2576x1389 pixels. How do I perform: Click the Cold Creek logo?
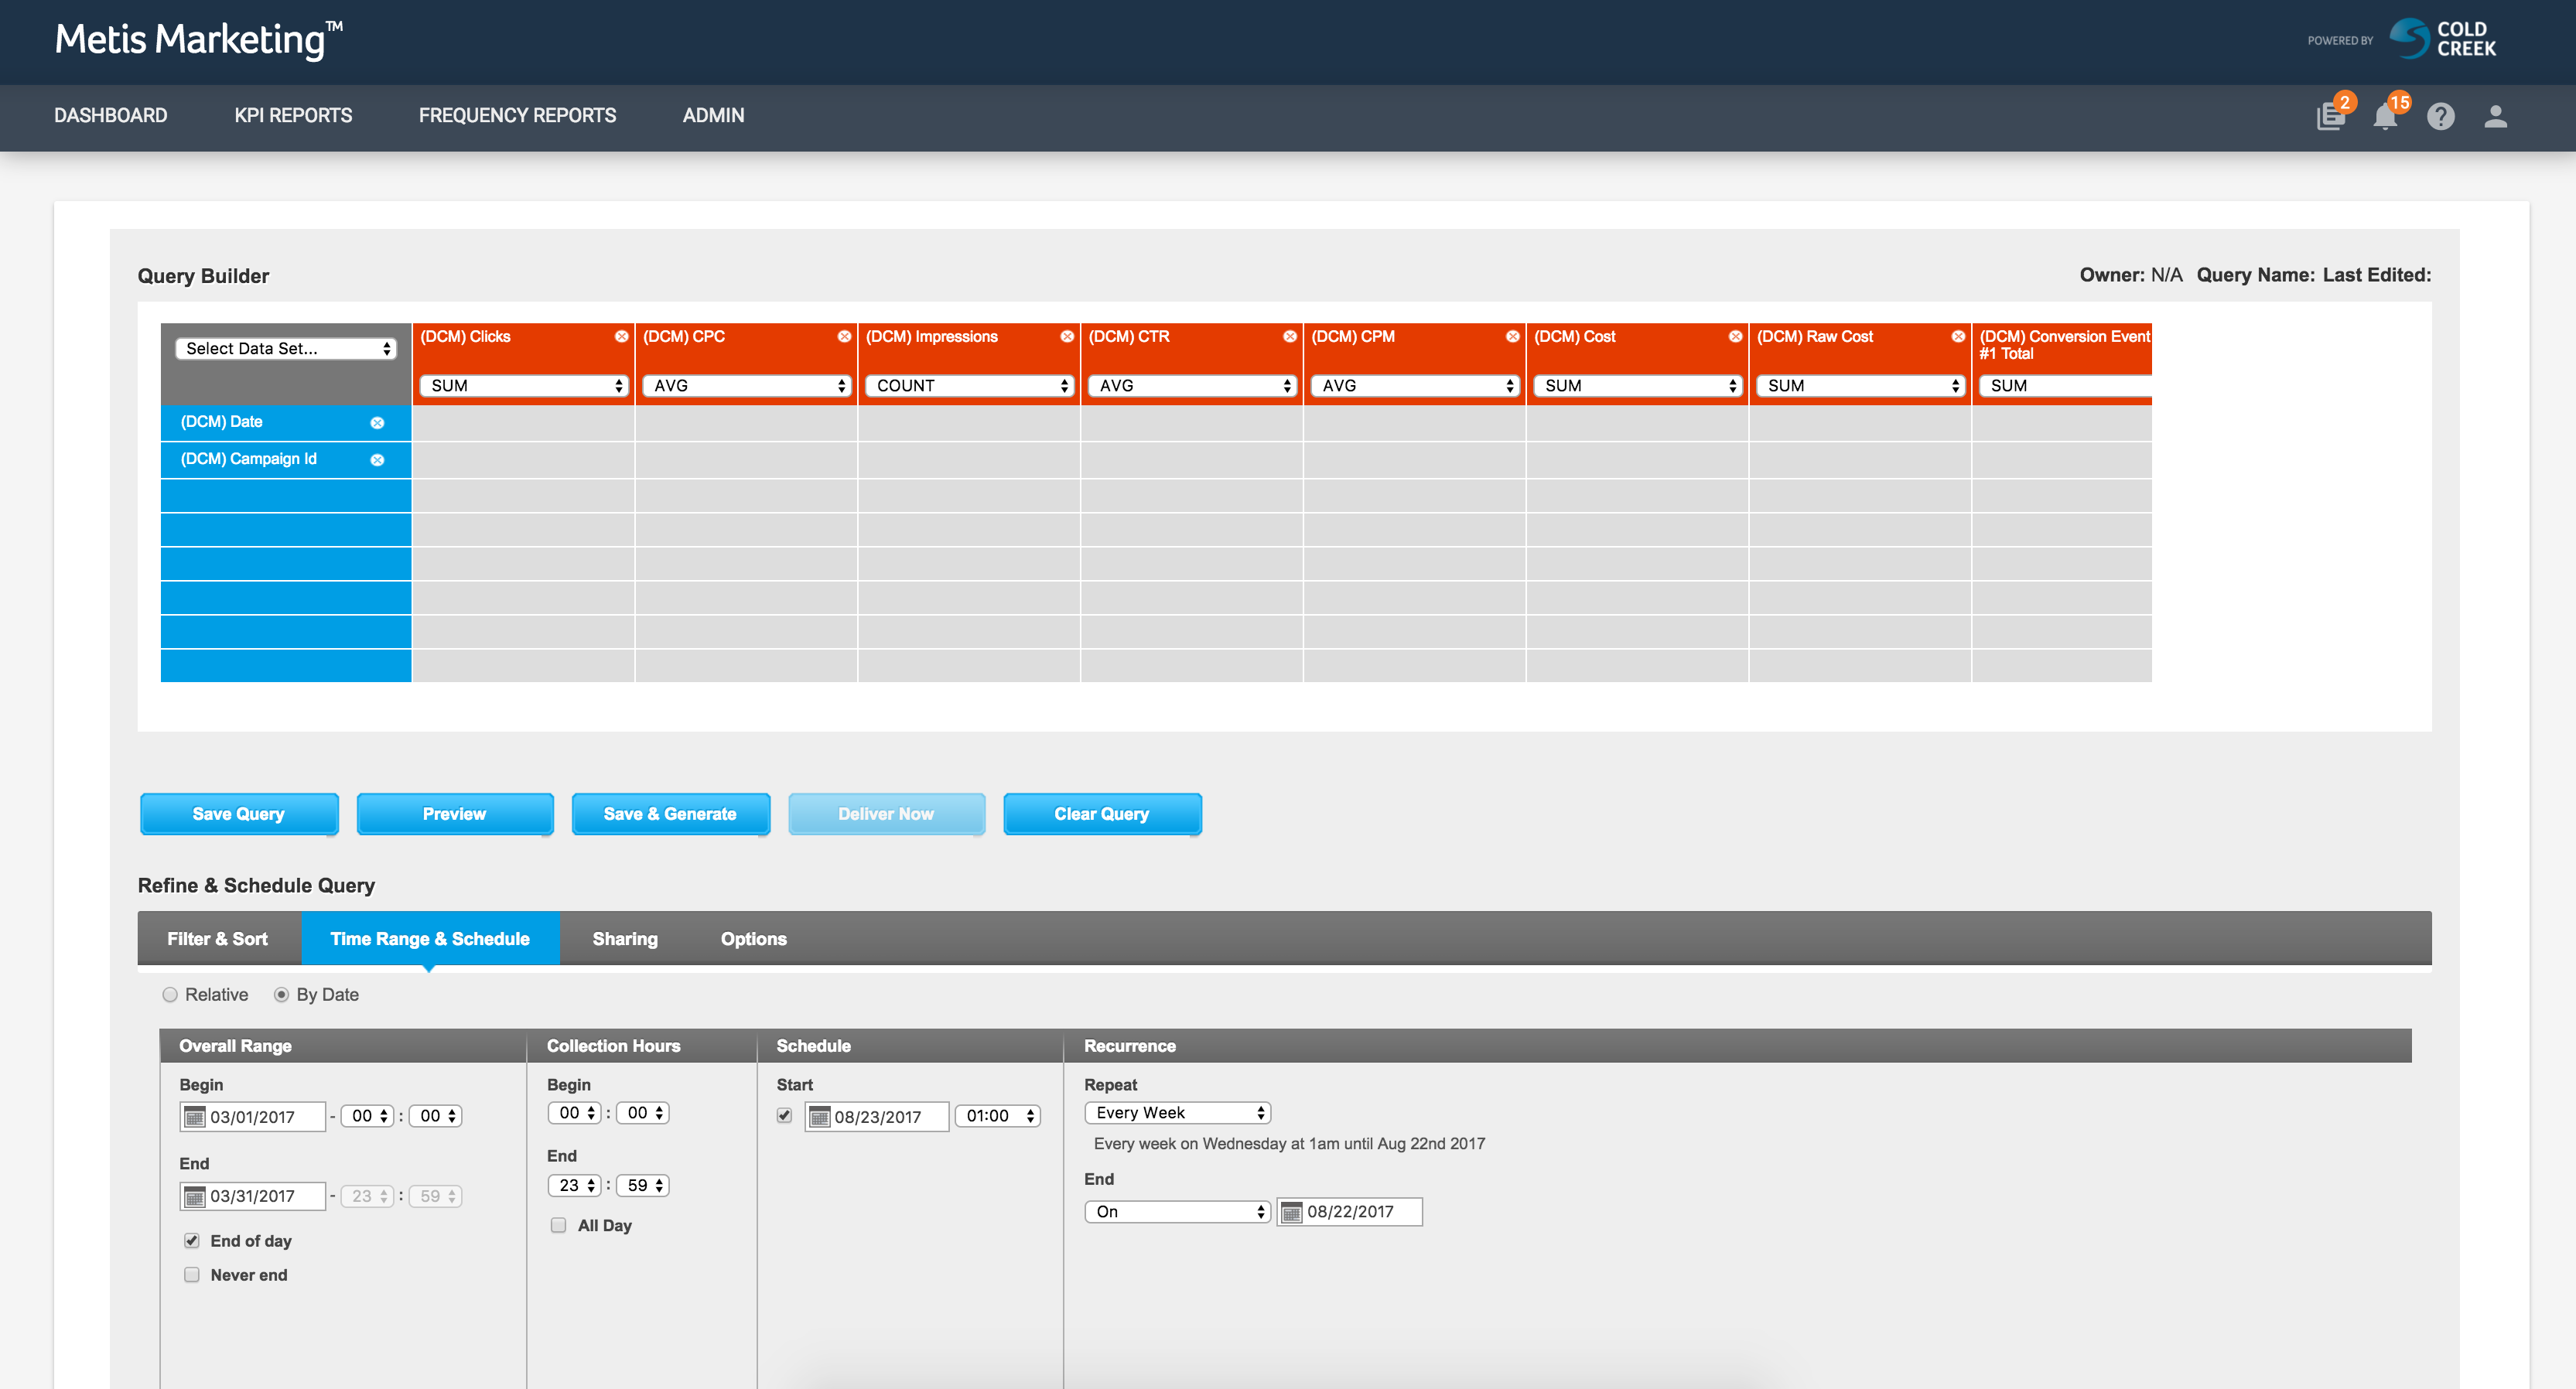2442,39
